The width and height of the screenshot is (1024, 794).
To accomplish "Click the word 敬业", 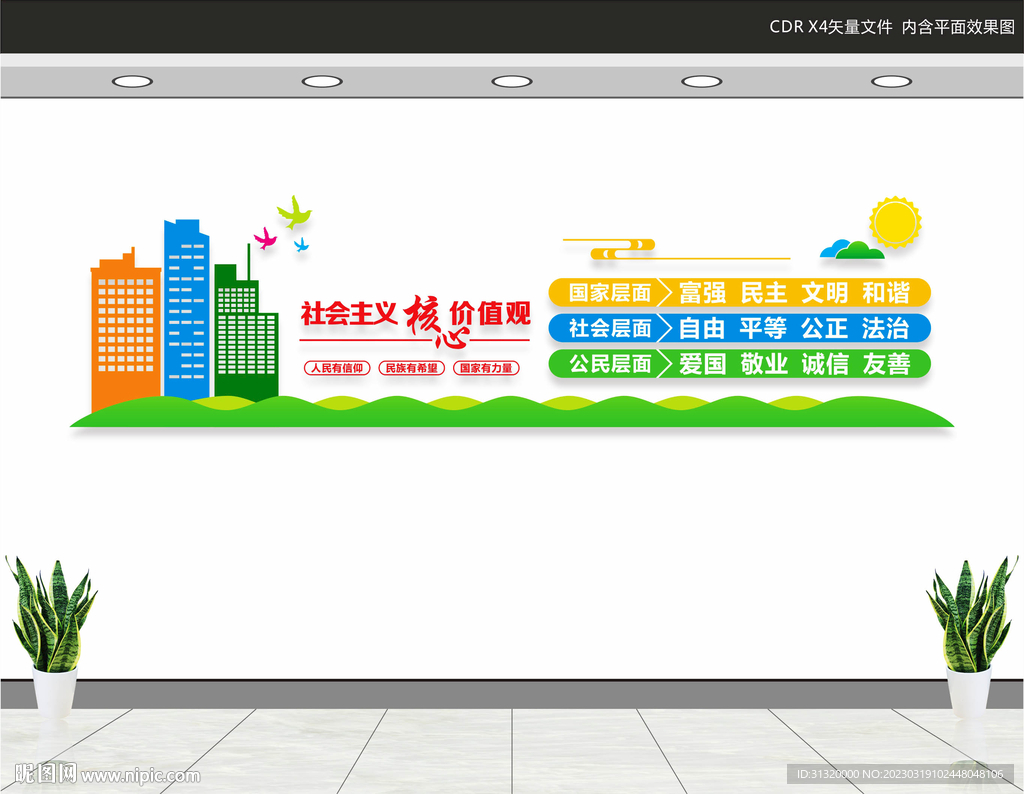I will (763, 364).
